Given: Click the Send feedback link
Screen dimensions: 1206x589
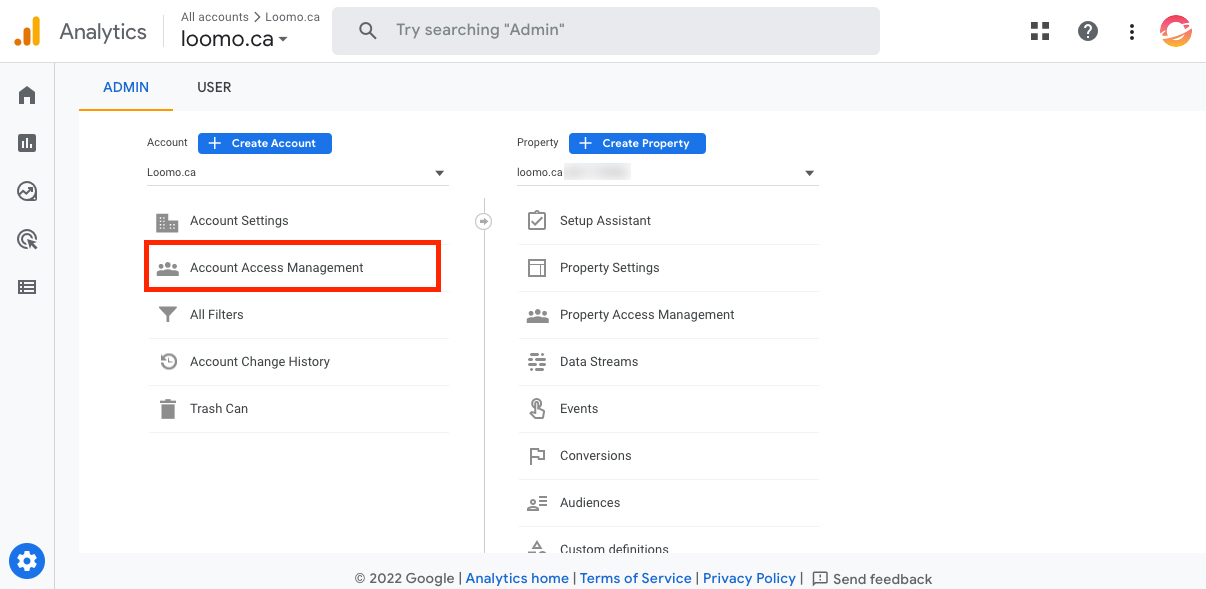Looking at the screenshot, I should 882,579.
